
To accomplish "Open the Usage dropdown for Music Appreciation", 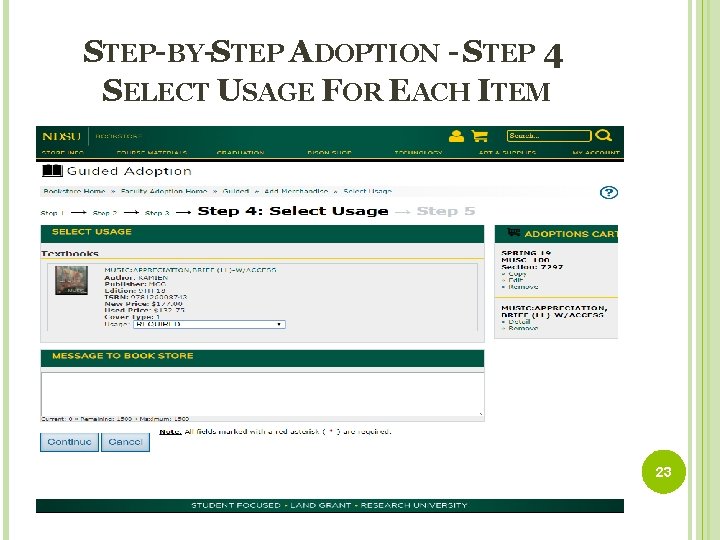I will click(209, 324).
